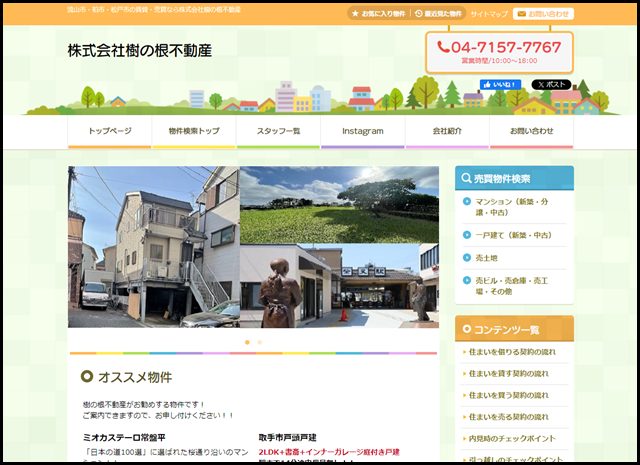Open 一戸建て（新築・中古） search link
The image size is (640, 465).
[x=514, y=235]
